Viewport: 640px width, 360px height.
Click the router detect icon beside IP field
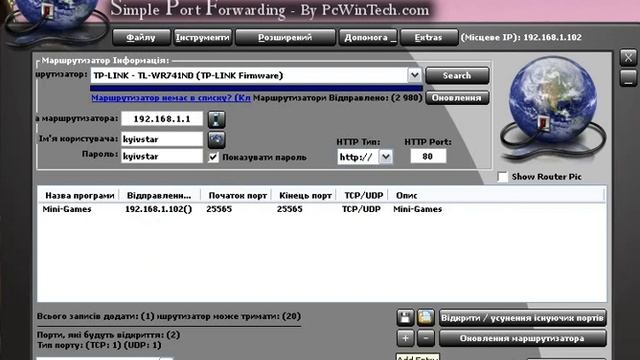pyautogui.click(x=216, y=119)
